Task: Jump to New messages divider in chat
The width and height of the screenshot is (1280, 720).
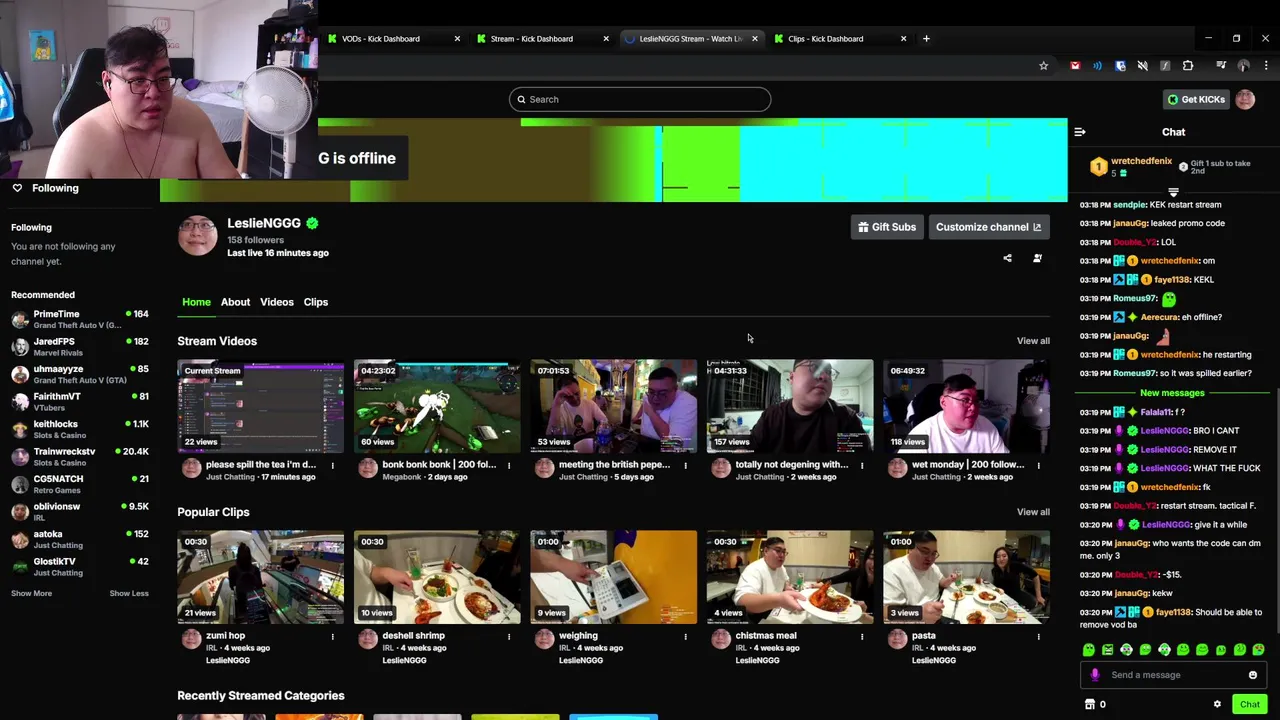Action: tap(1172, 393)
